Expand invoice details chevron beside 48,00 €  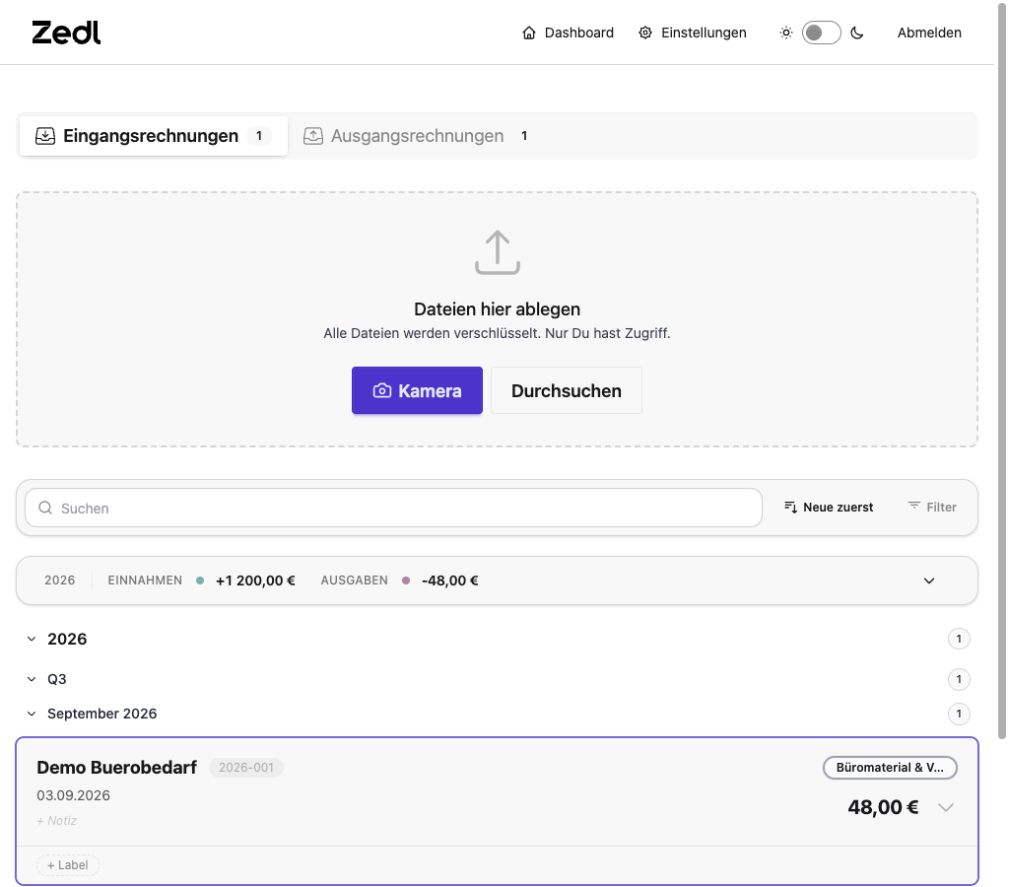(945, 807)
